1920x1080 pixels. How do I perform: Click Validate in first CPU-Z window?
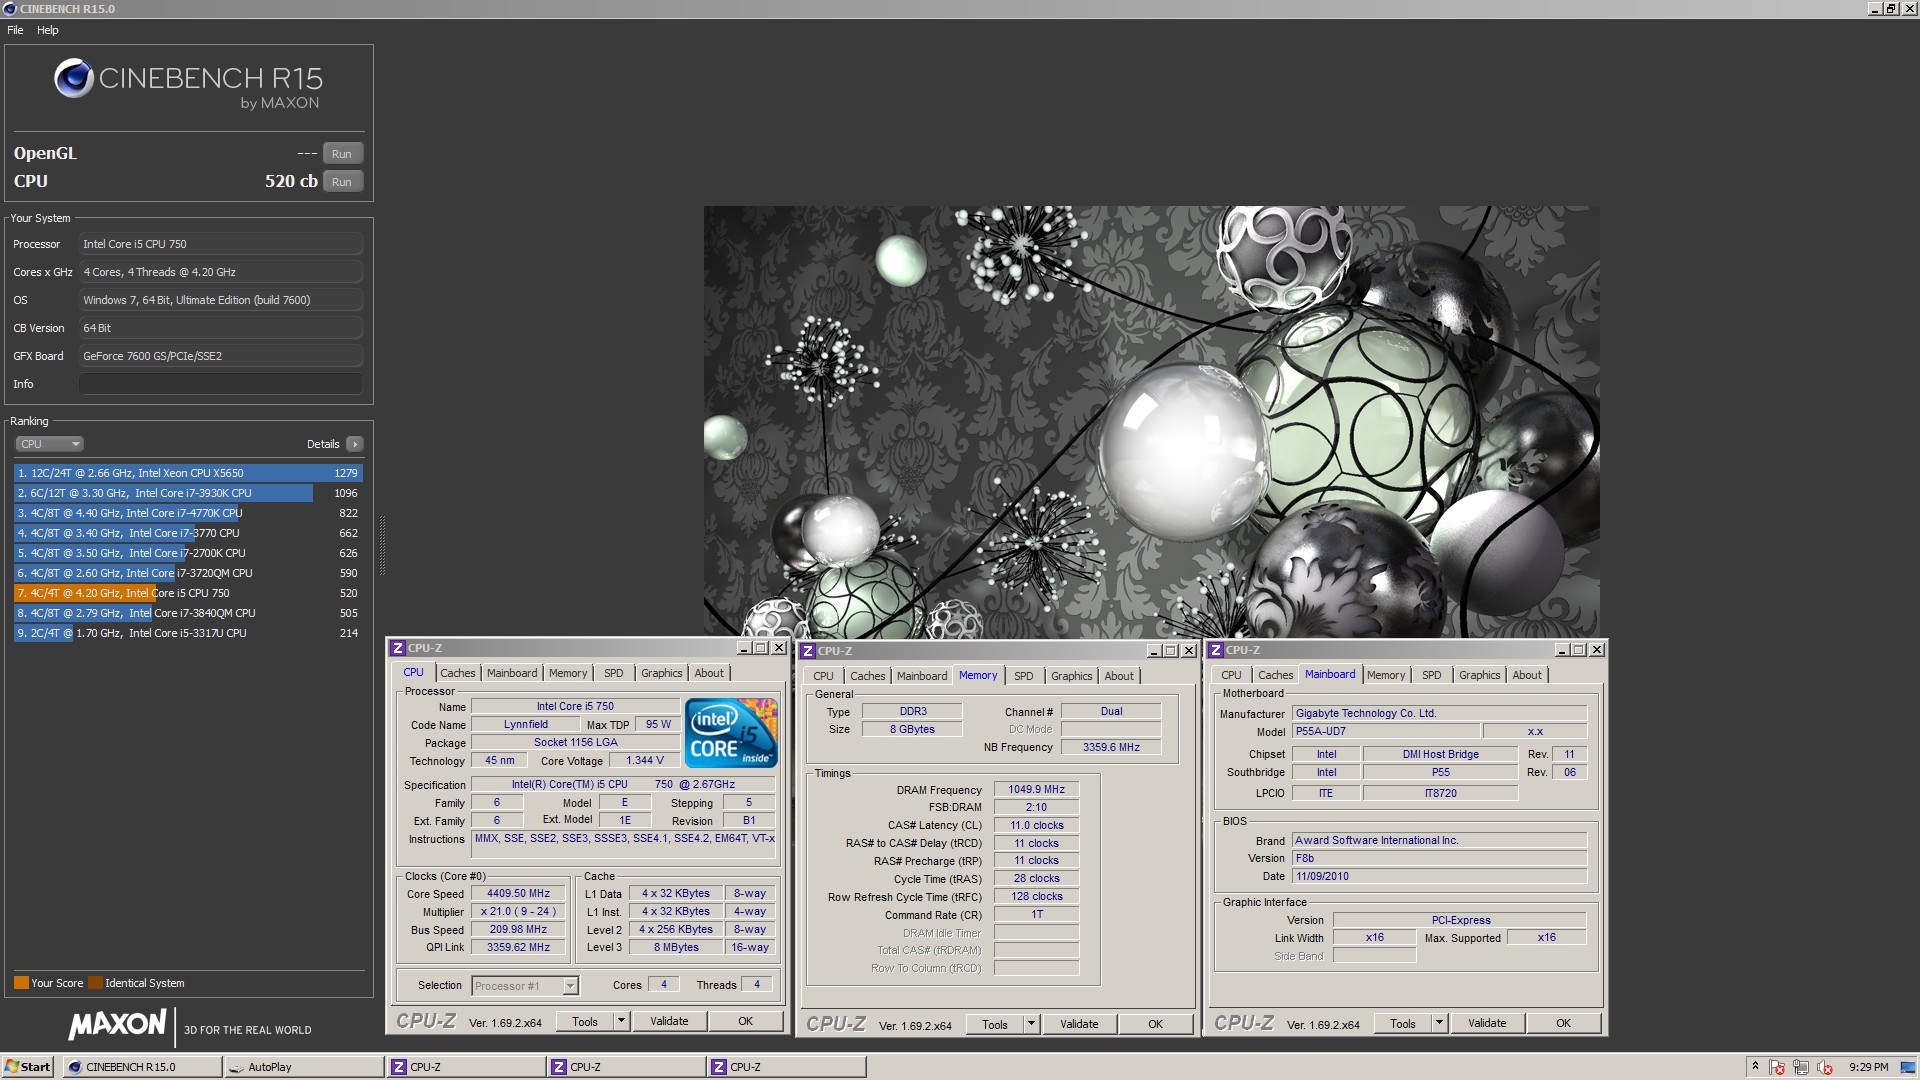[669, 1021]
